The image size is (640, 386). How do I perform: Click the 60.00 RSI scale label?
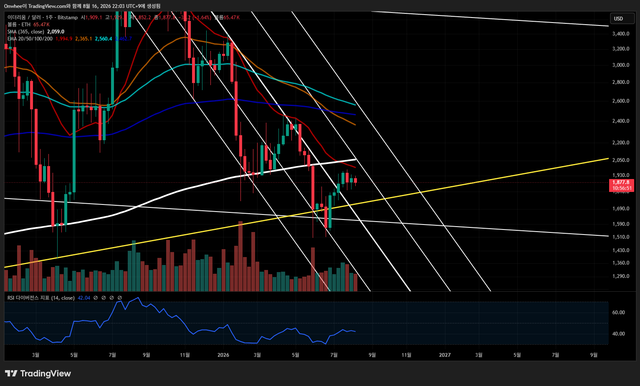pos(618,312)
